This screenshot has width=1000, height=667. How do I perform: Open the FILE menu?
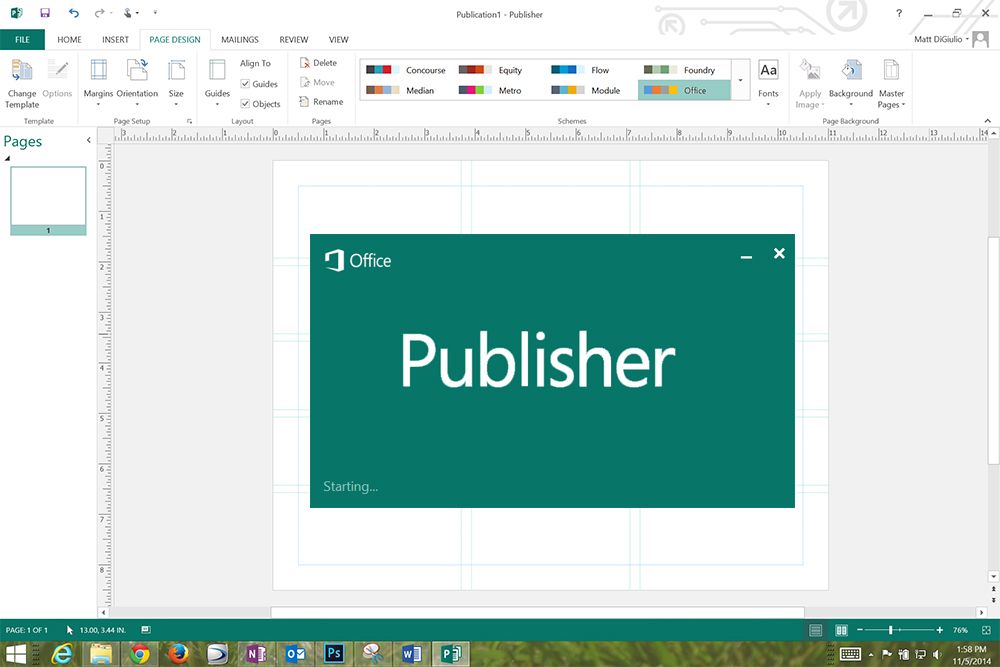click(22, 40)
